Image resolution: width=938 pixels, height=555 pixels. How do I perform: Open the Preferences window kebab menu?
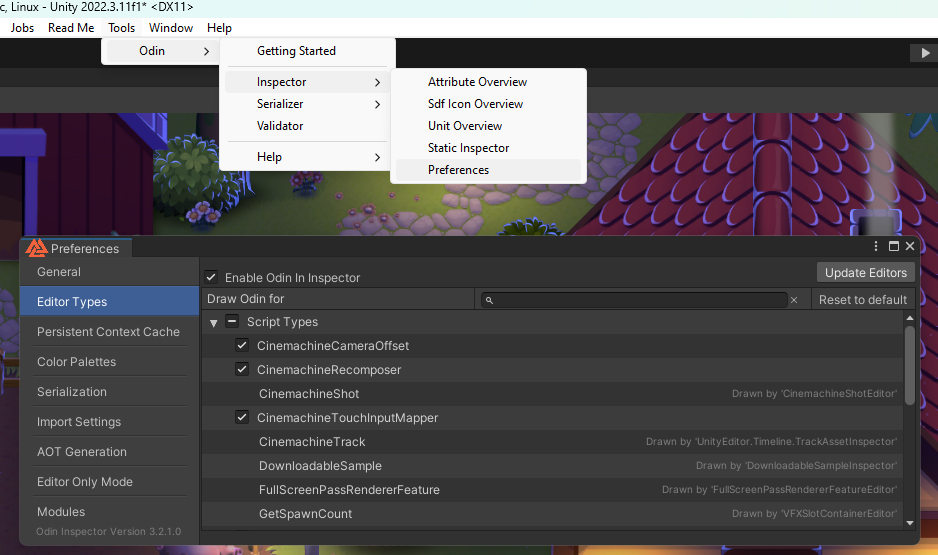pos(877,246)
